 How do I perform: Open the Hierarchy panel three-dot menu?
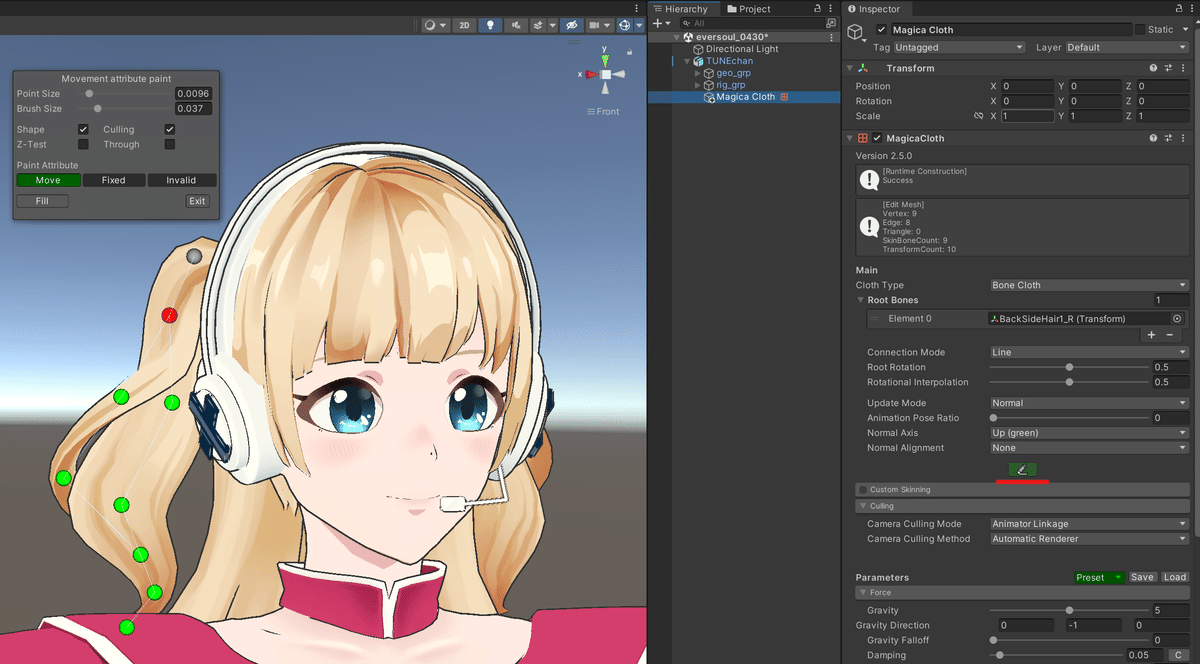click(832, 9)
